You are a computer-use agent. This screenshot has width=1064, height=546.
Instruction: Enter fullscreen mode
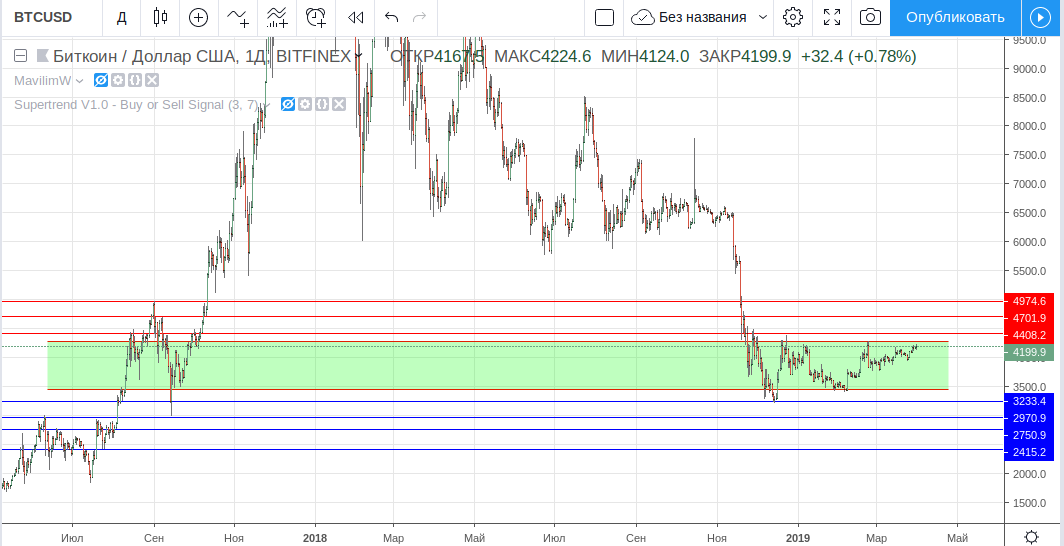[x=832, y=17]
